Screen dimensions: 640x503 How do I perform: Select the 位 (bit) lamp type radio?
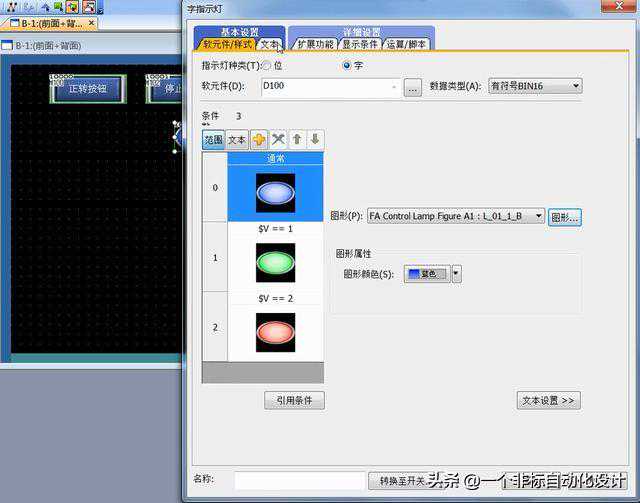click(266, 65)
